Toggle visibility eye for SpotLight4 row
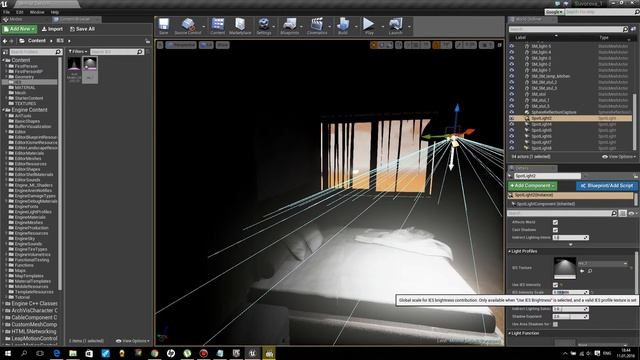 (x=511, y=124)
